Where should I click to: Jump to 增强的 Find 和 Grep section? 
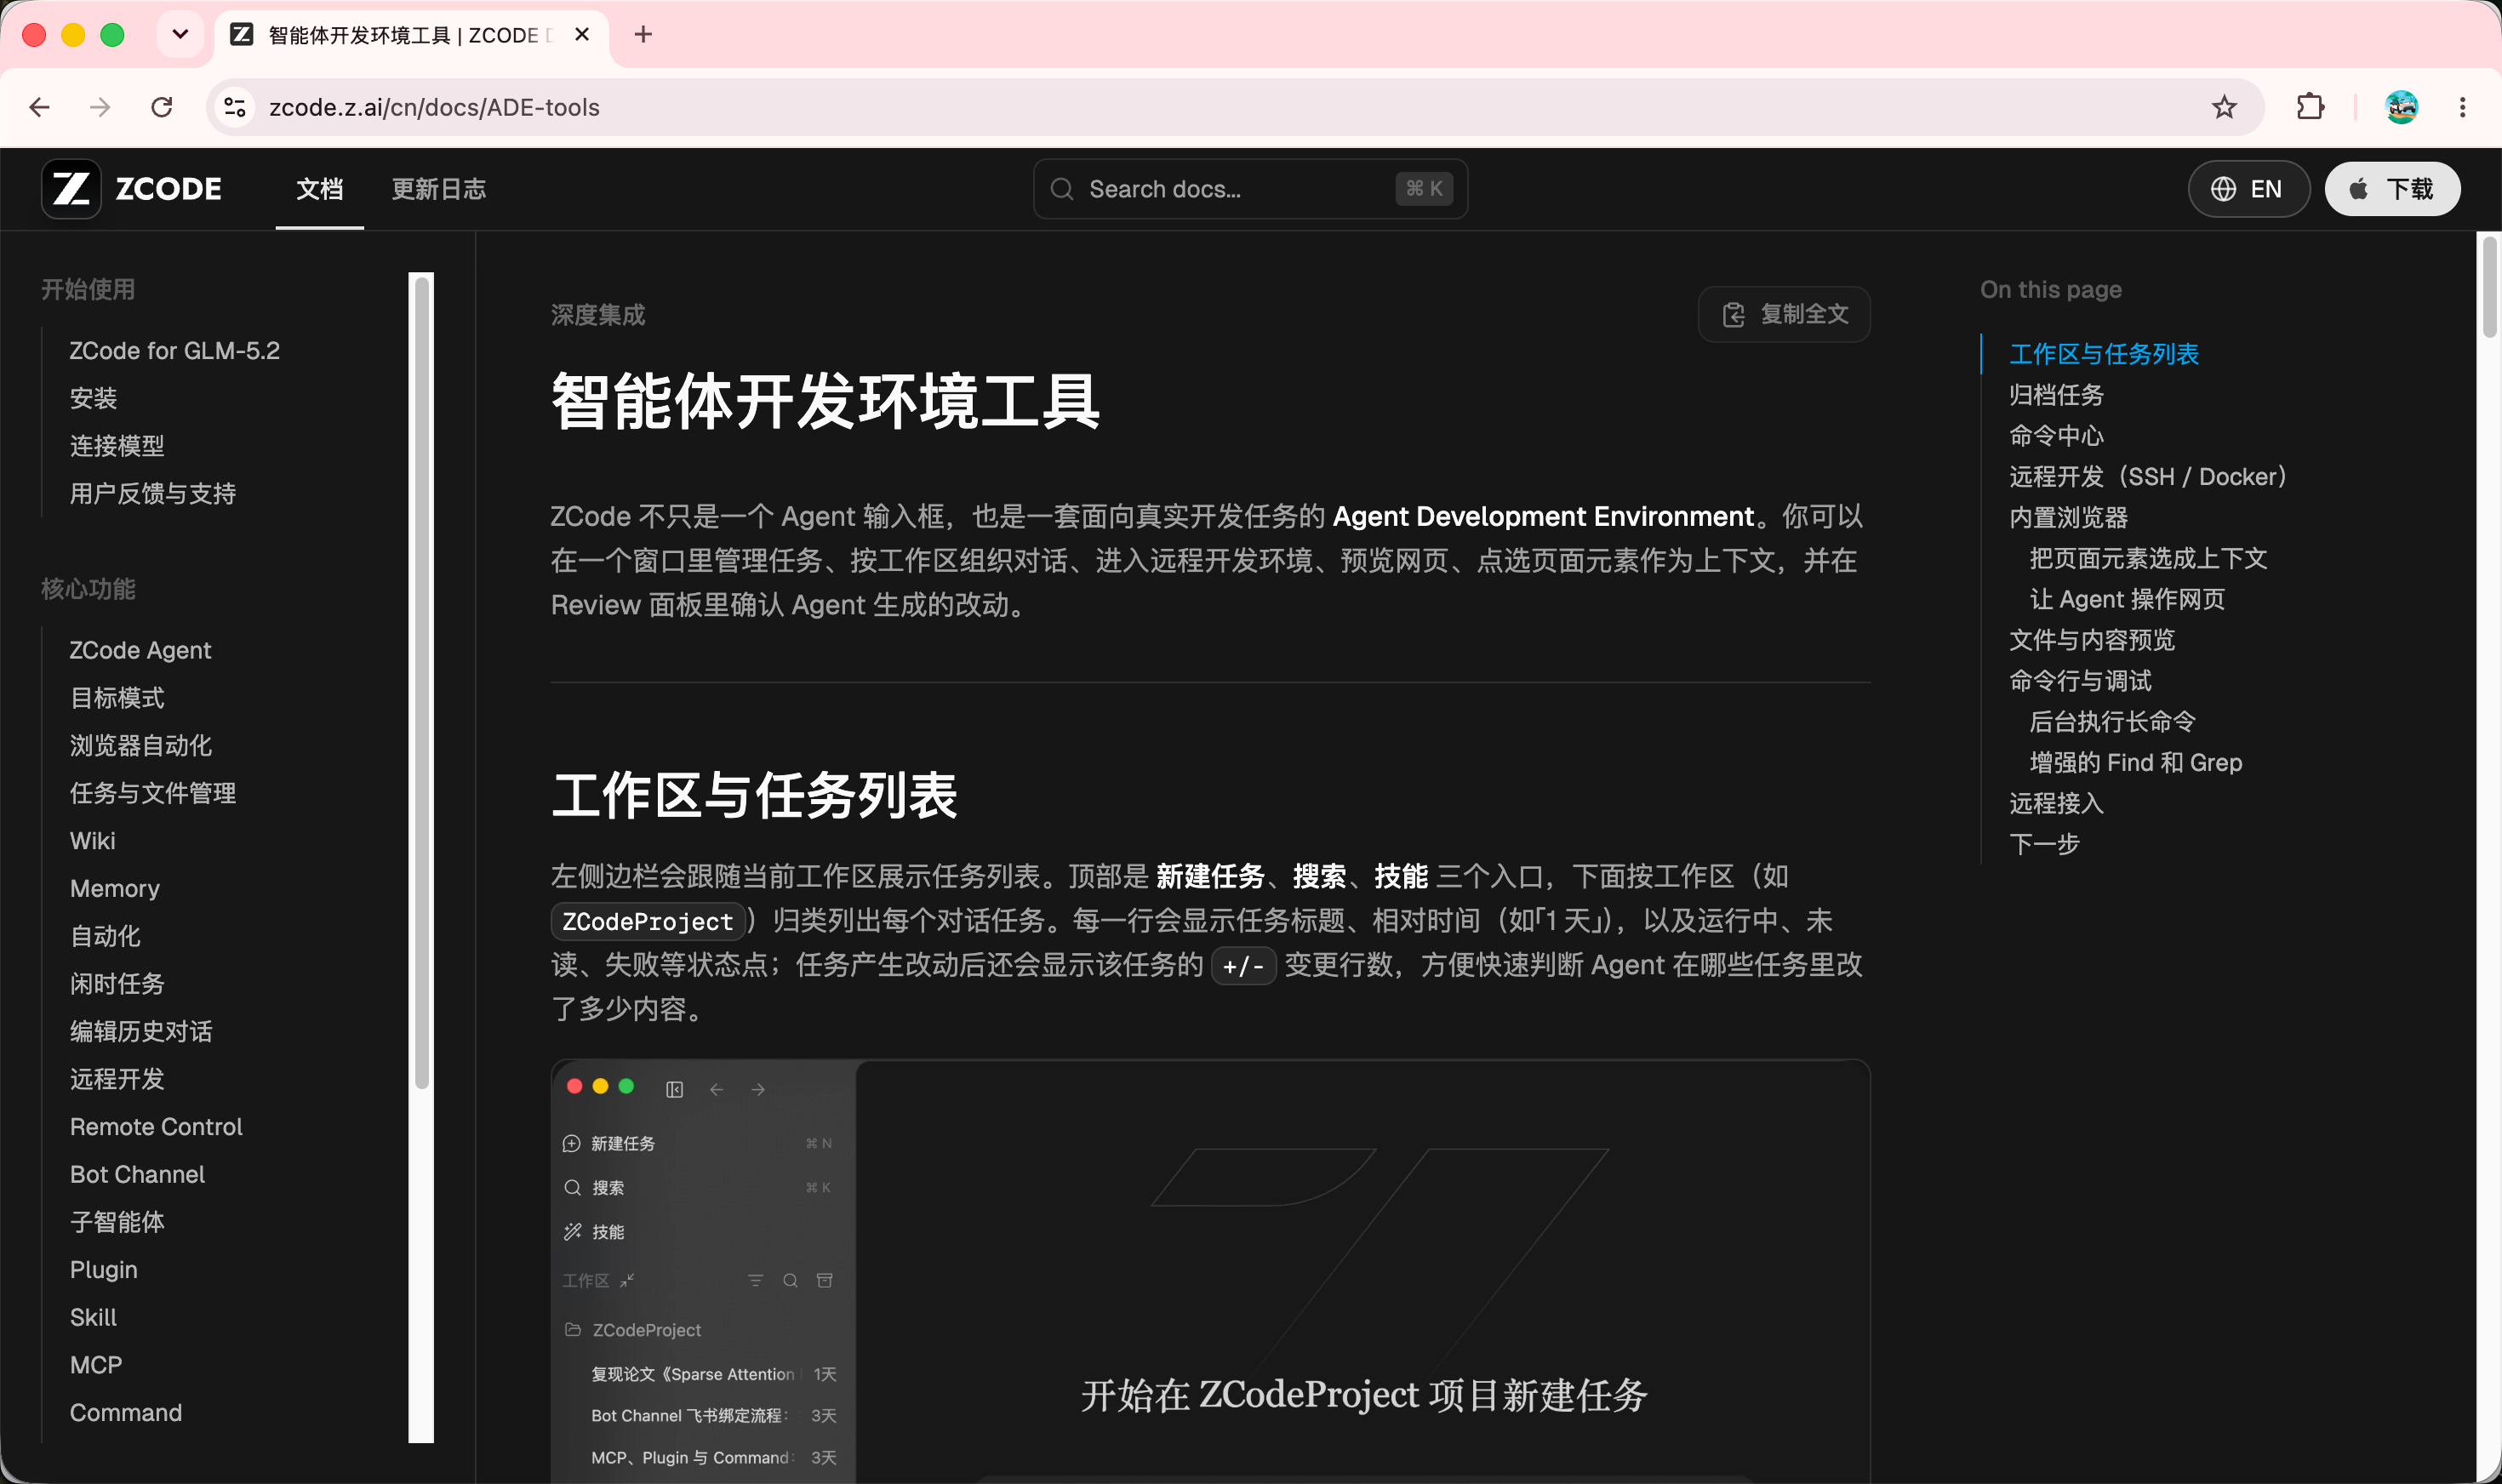coord(2135,763)
